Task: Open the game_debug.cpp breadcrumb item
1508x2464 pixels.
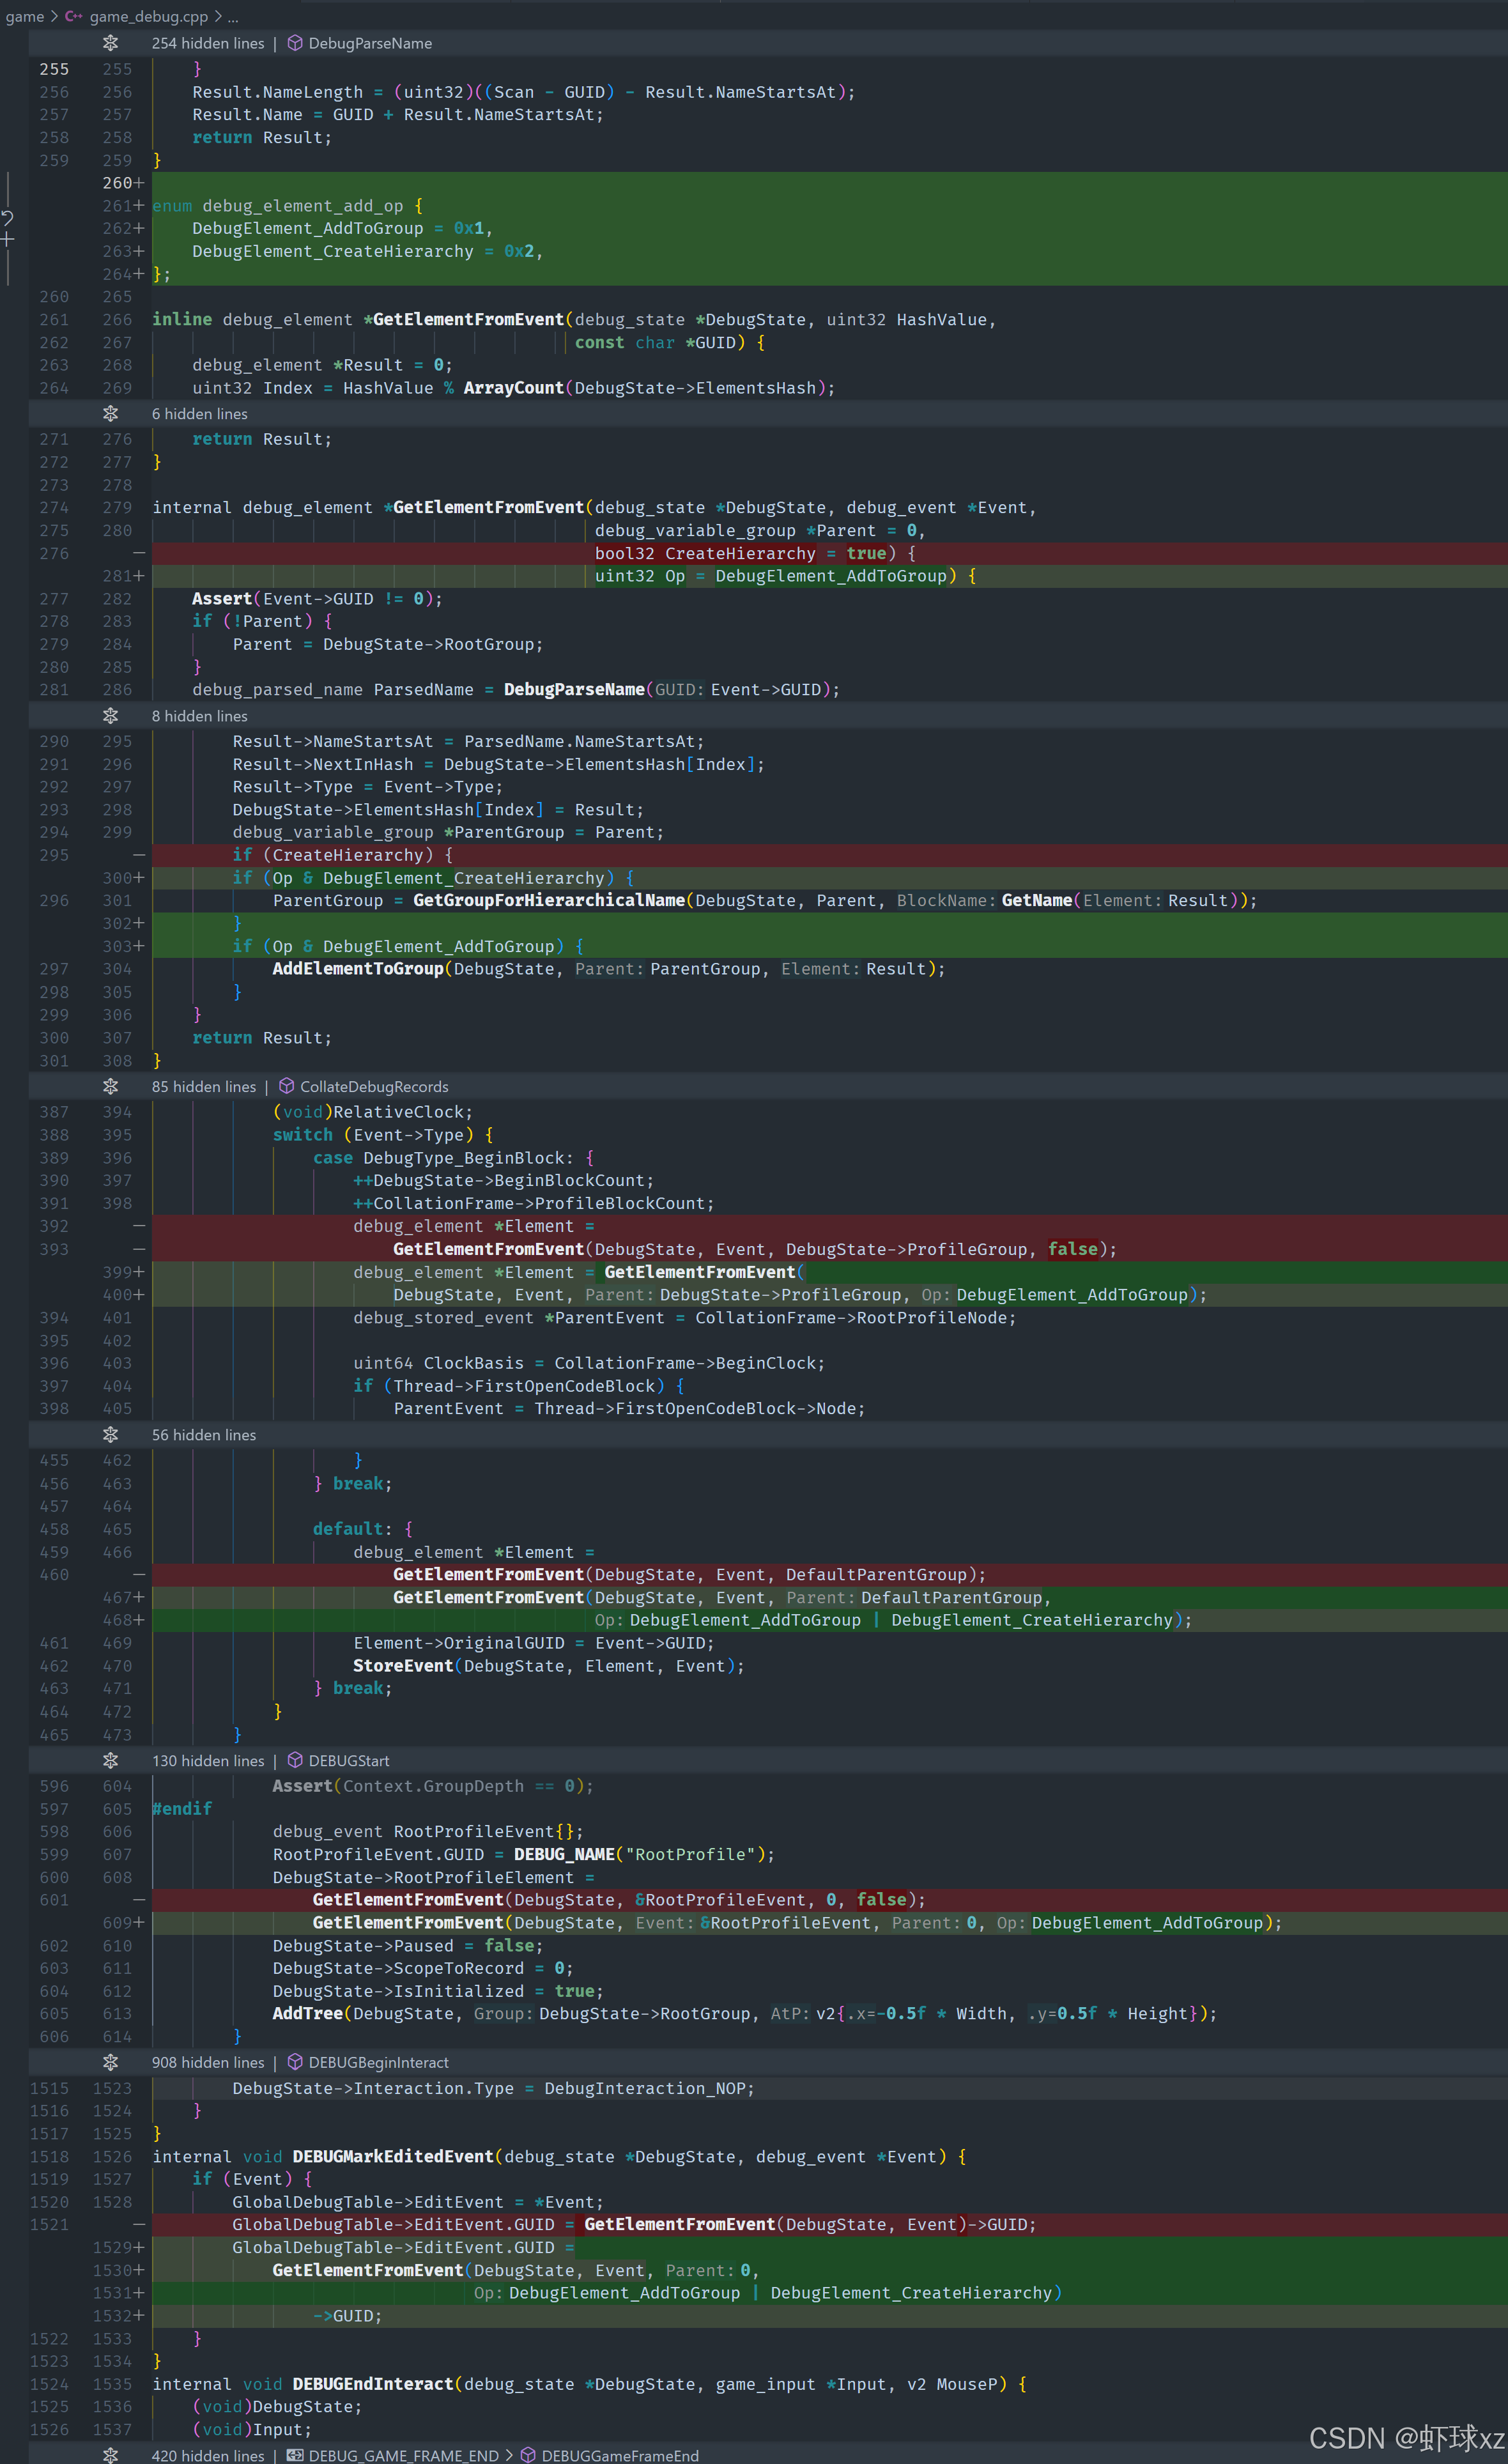Action: coord(148,16)
